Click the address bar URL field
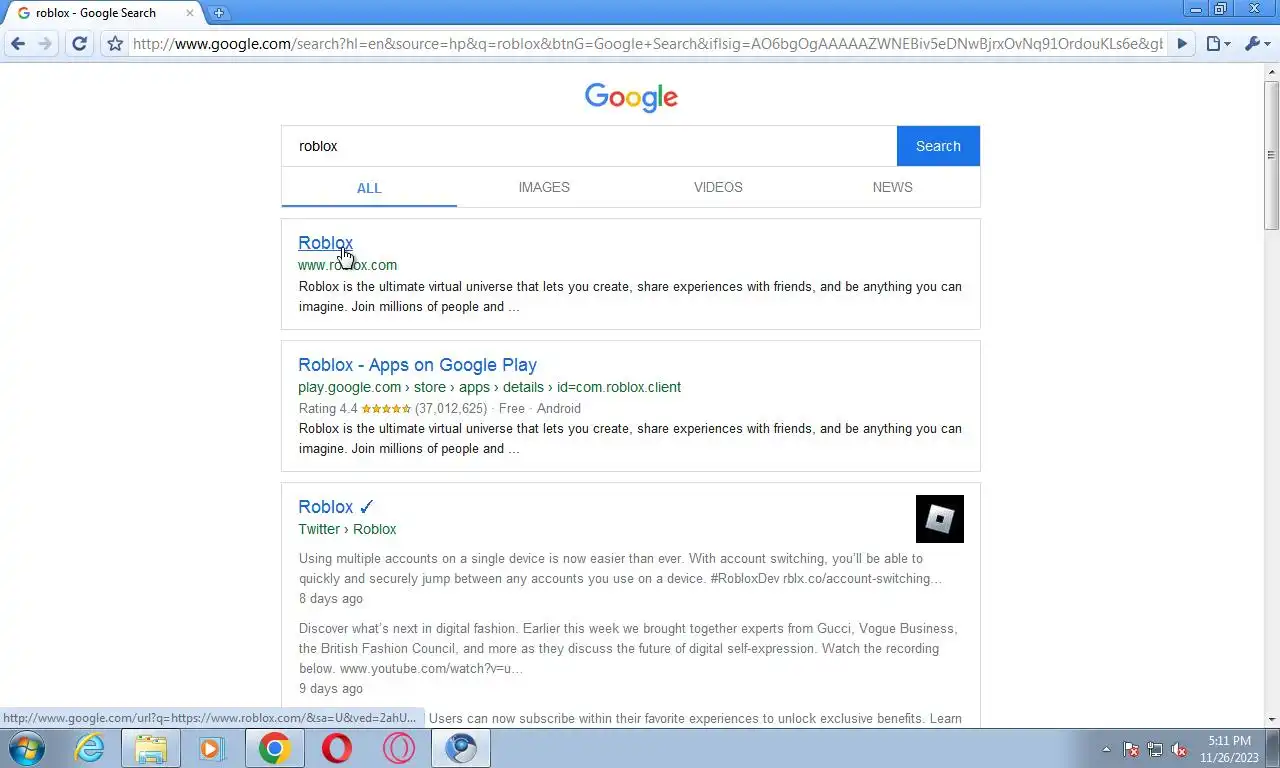Viewport: 1280px width, 768px height. click(648, 44)
